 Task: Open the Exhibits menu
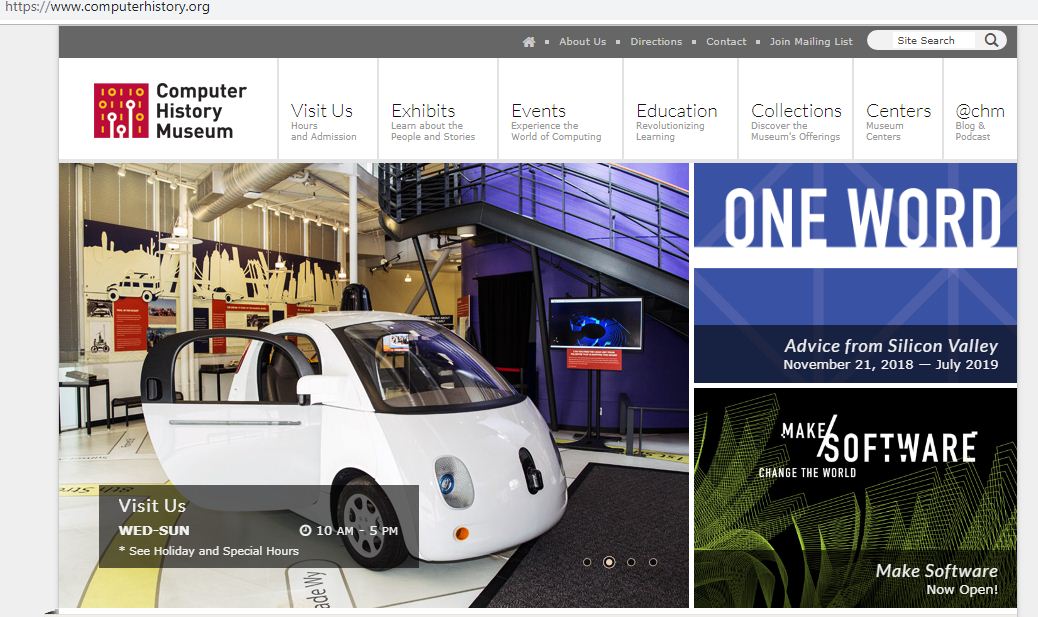click(438, 110)
